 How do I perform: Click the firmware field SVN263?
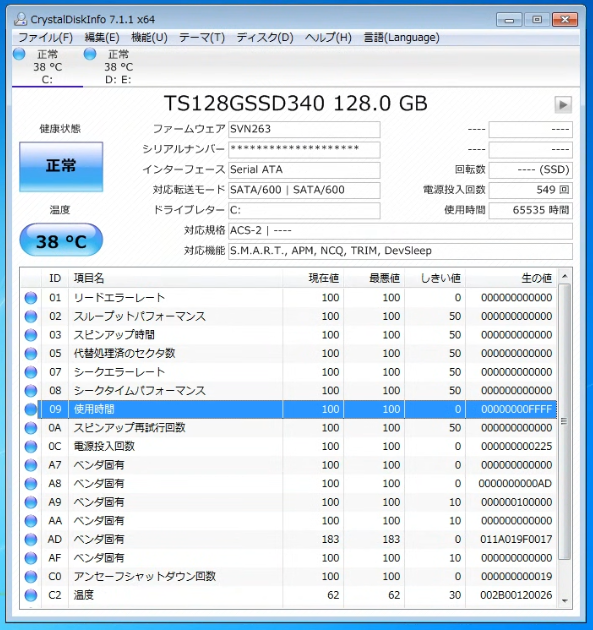tap(304, 129)
